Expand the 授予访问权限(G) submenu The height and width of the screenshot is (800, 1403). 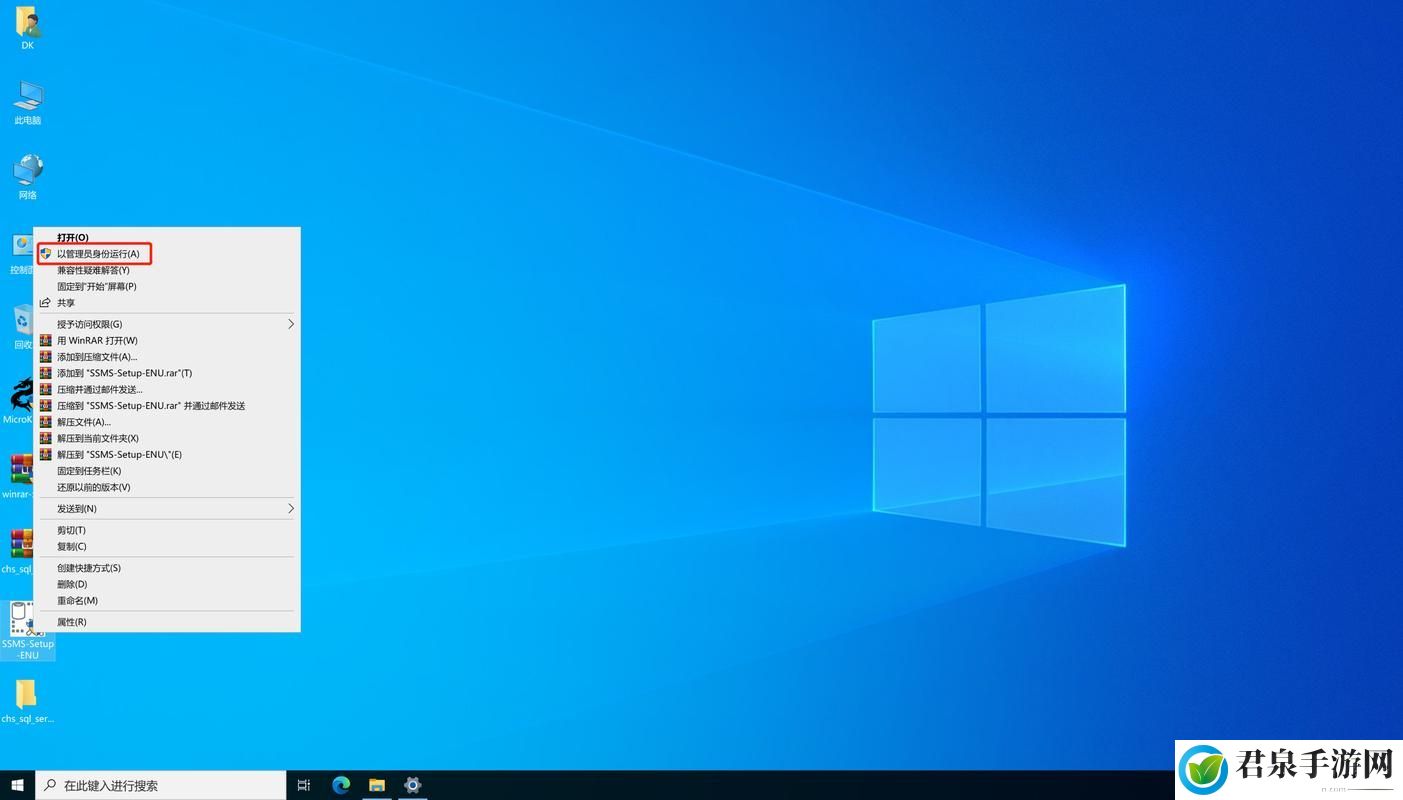[167, 324]
